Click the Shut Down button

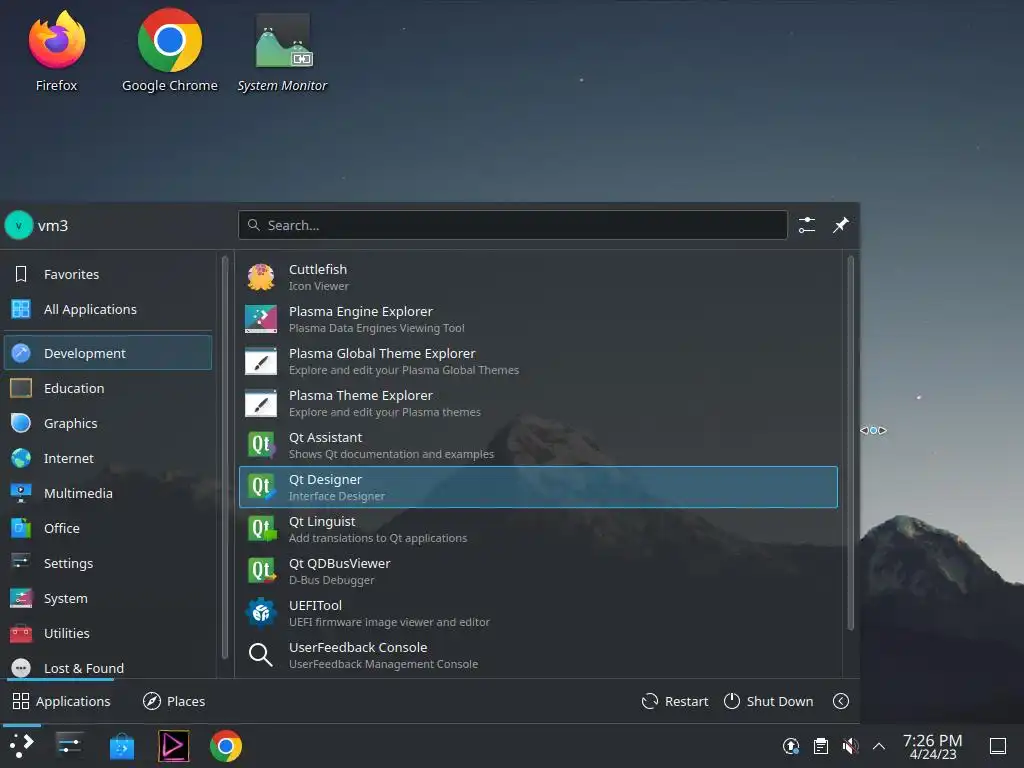[x=769, y=701]
